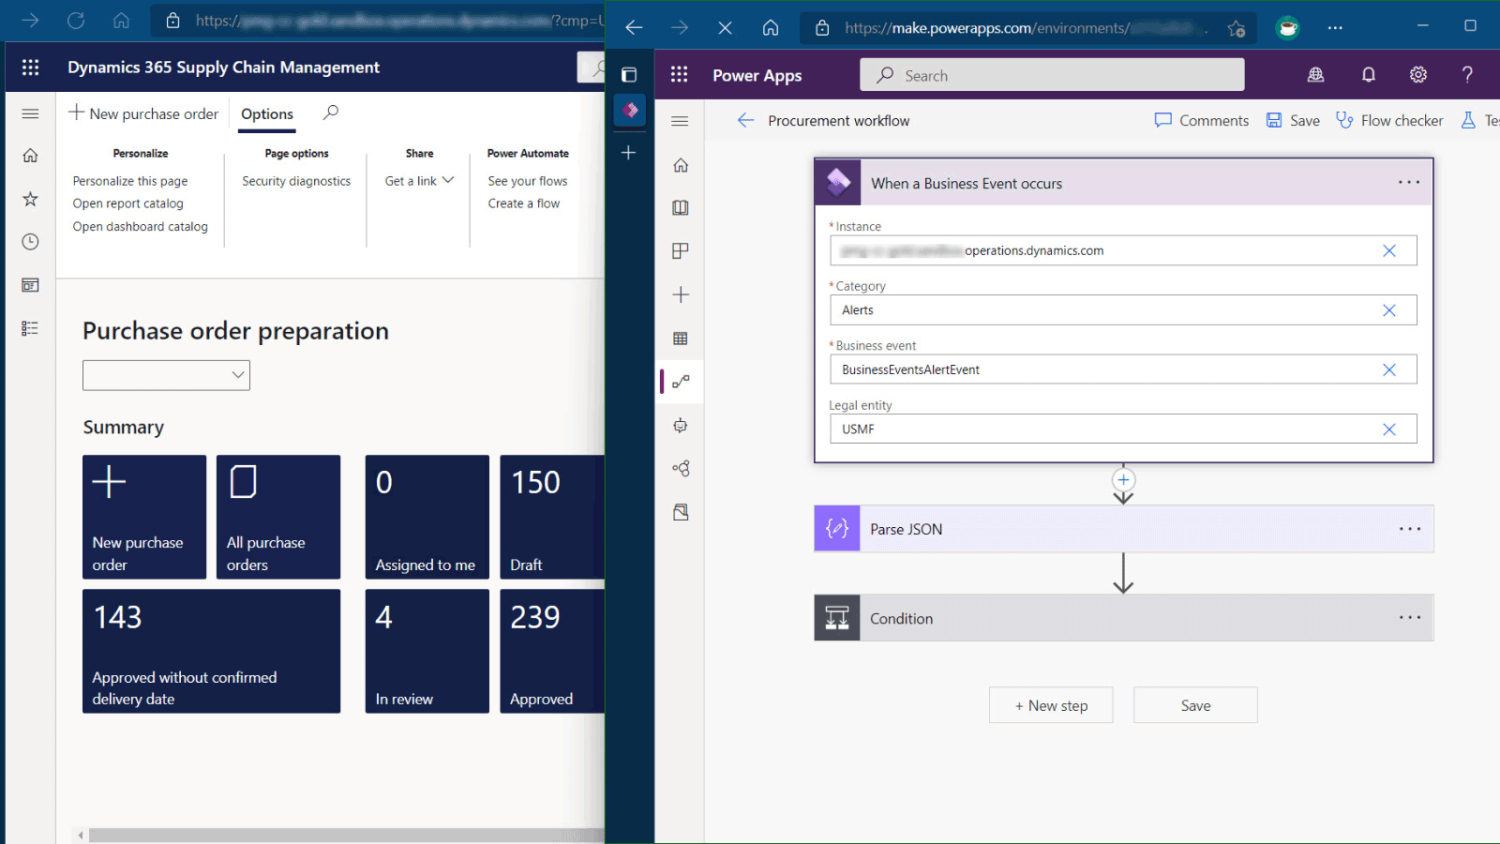Open the Approved 239 tile
This screenshot has width=1500, height=844.
pyautogui.click(x=552, y=651)
